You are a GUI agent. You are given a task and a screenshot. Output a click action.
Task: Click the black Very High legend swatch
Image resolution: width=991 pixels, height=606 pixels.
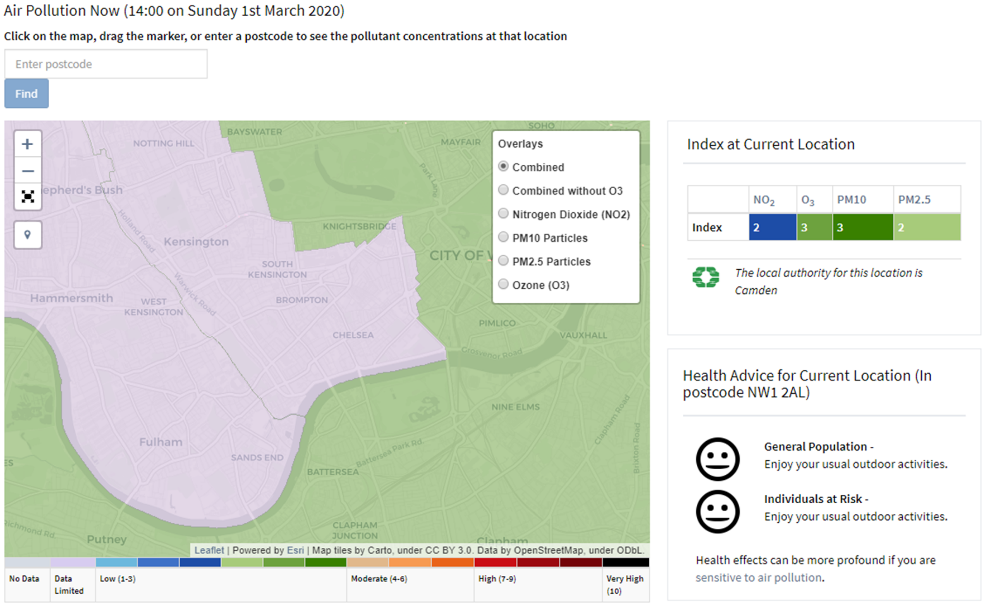click(626, 562)
